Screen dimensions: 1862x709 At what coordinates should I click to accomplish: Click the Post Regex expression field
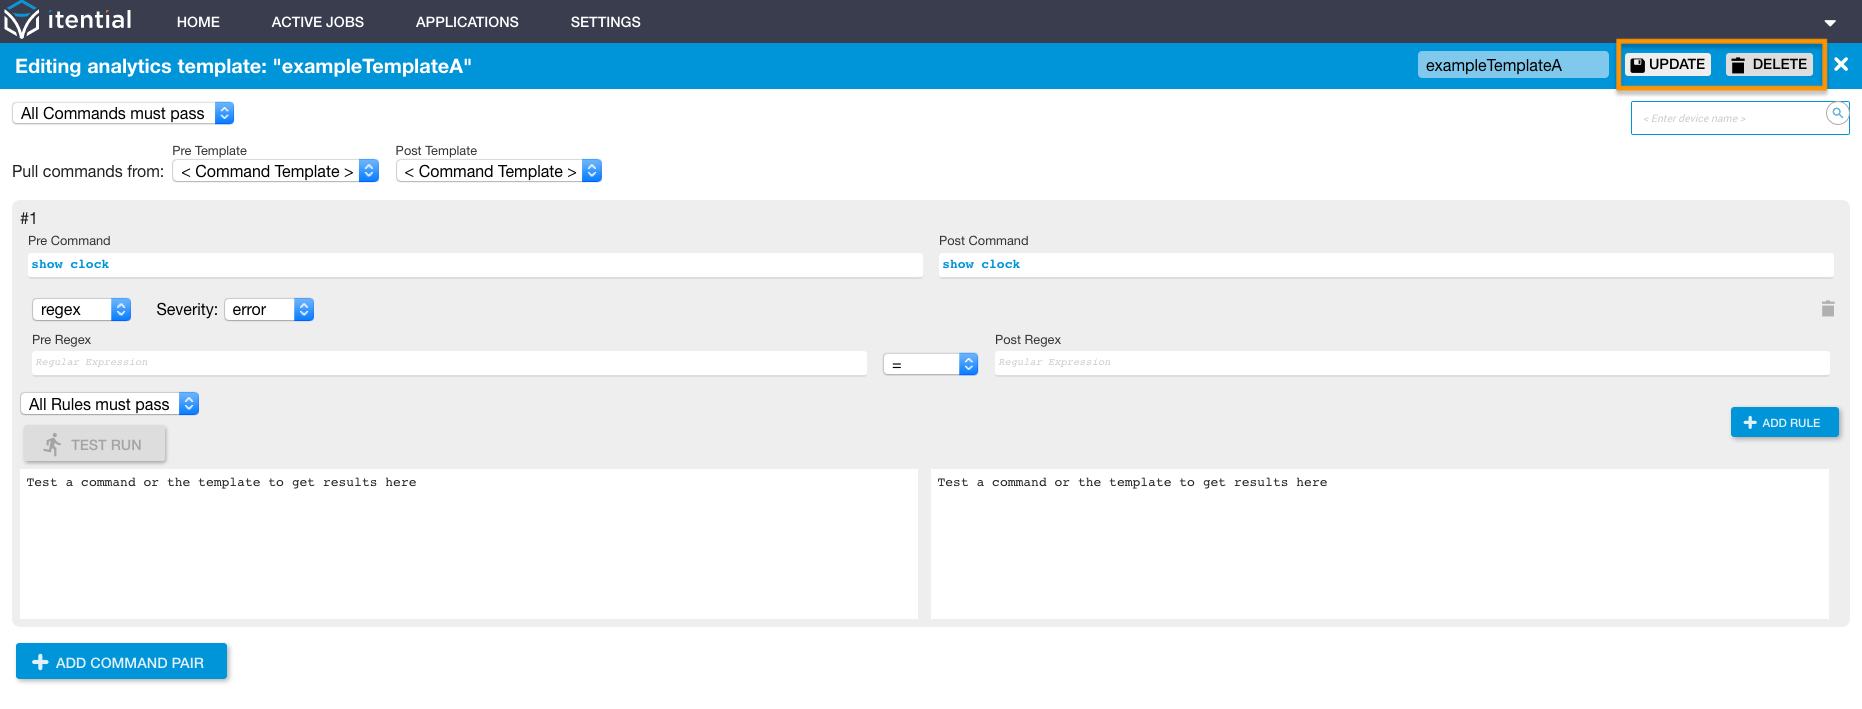[1412, 363]
